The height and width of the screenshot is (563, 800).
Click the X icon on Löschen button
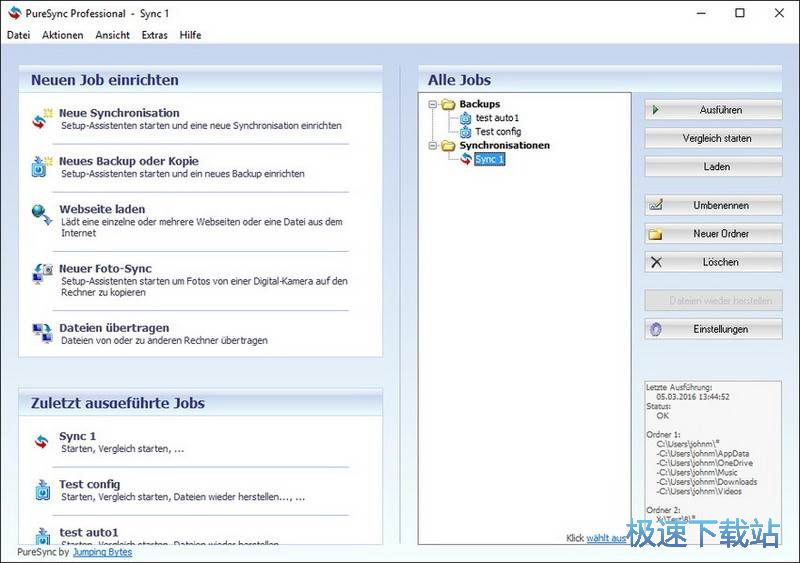pyautogui.click(x=656, y=262)
